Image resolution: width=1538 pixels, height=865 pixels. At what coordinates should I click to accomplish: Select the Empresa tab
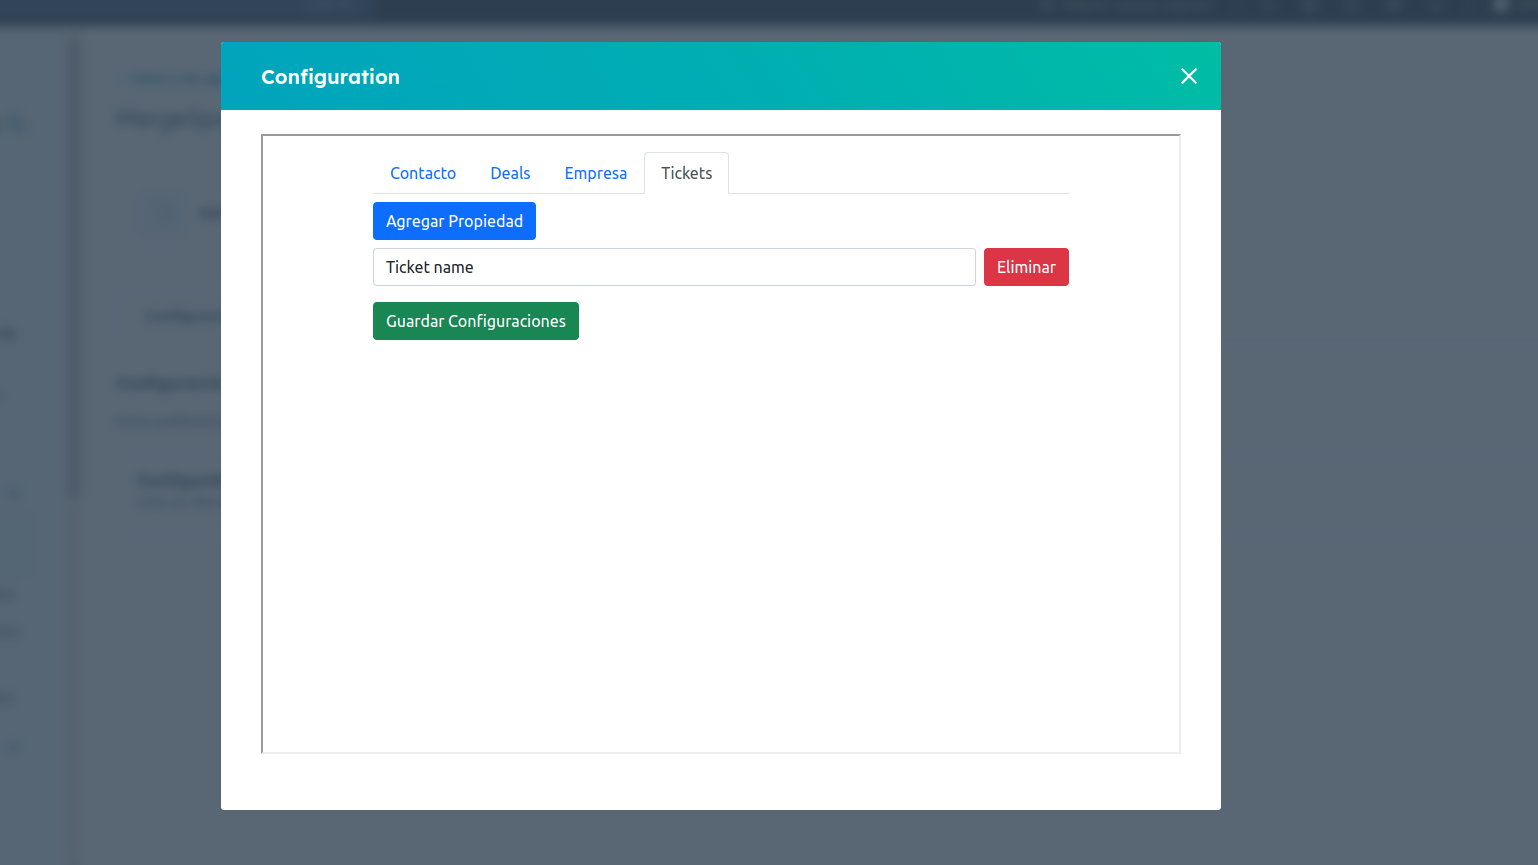click(x=595, y=173)
